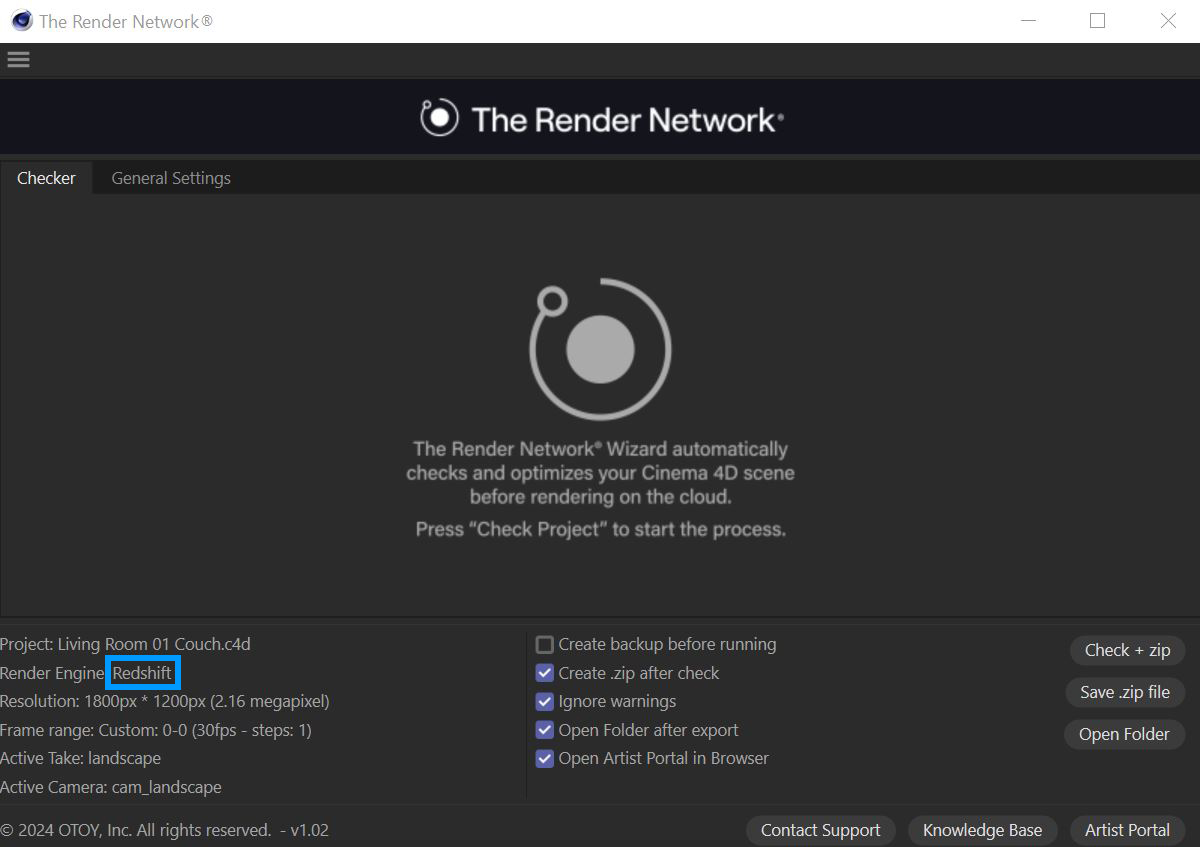Viewport: 1200px width, 847px height.
Task: Go to the Knowledge Base
Action: coord(982,830)
